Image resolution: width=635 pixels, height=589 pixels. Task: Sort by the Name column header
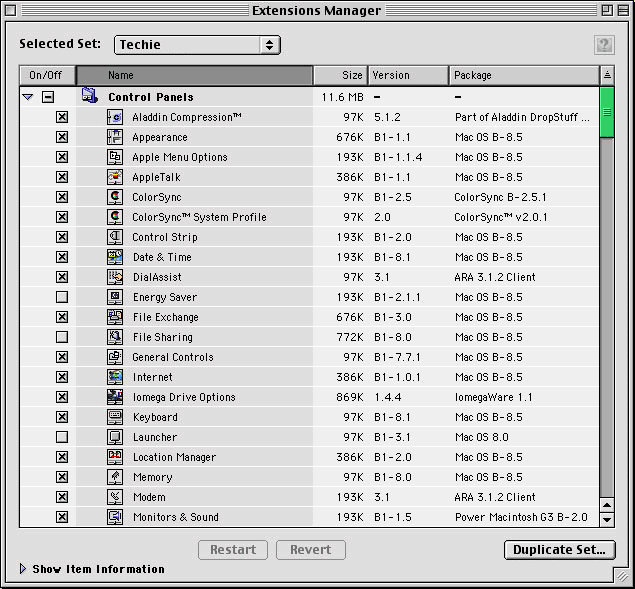coord(194,75)
